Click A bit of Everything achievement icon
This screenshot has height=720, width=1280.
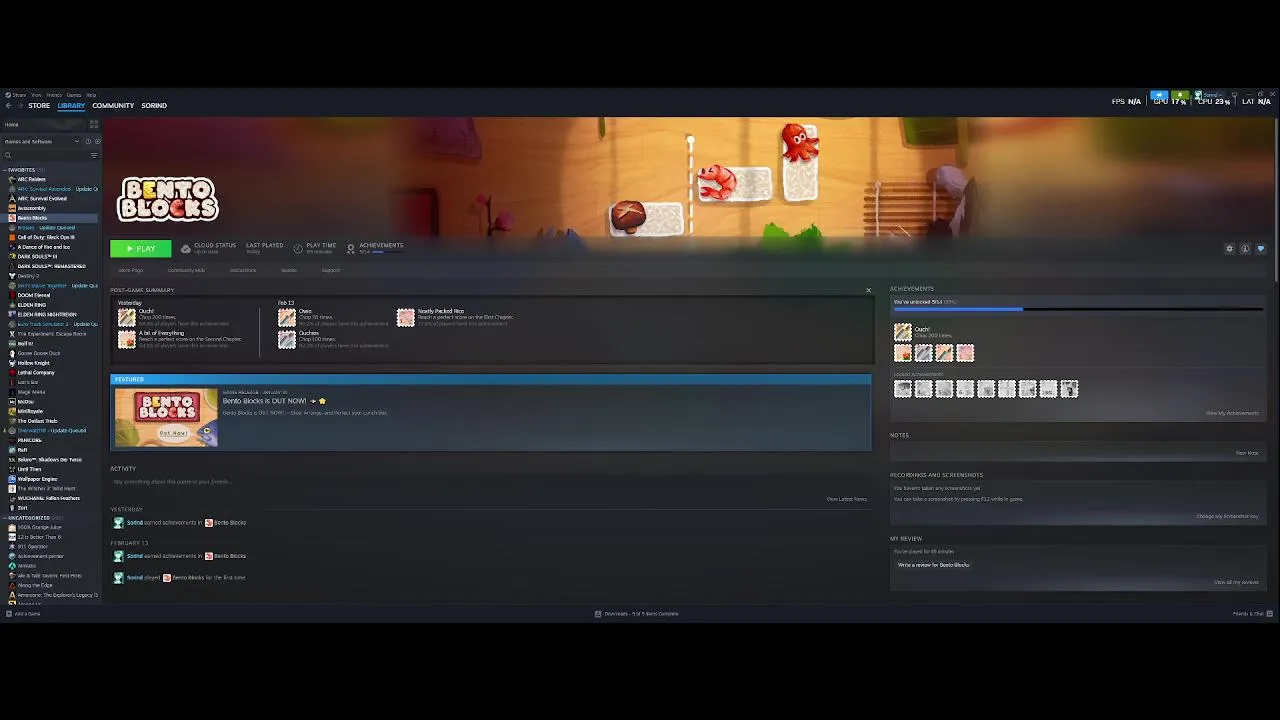(x=127, y=339)
